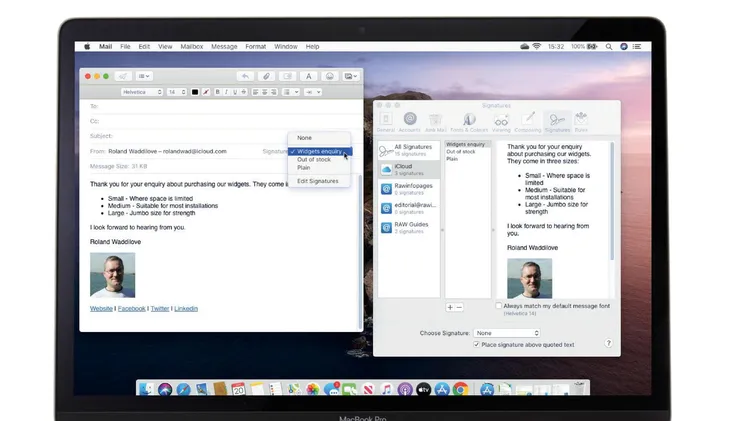The width and height of the screenshot is (750, 421).
Task: Select All Signatures in accounts list
Action: [409, 150]
